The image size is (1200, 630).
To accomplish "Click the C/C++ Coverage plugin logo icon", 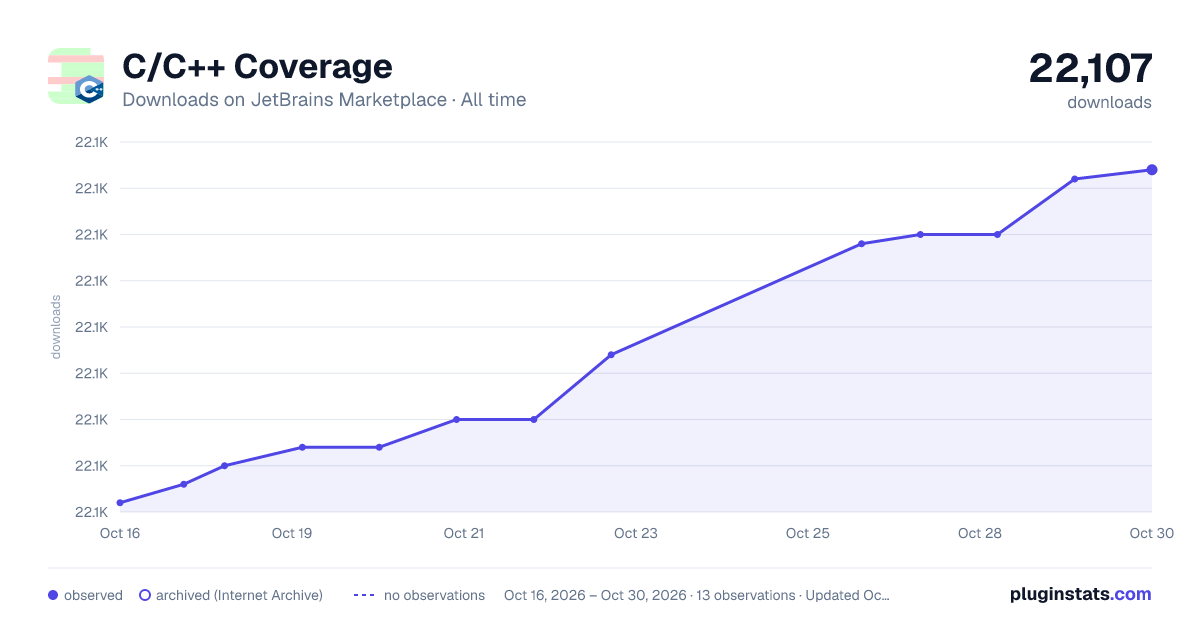I will pos(76,76).
